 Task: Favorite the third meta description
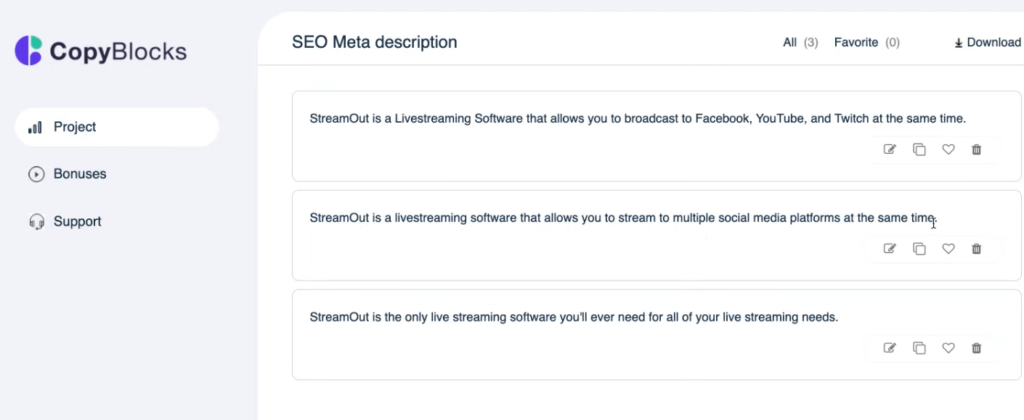coord(948,348)
